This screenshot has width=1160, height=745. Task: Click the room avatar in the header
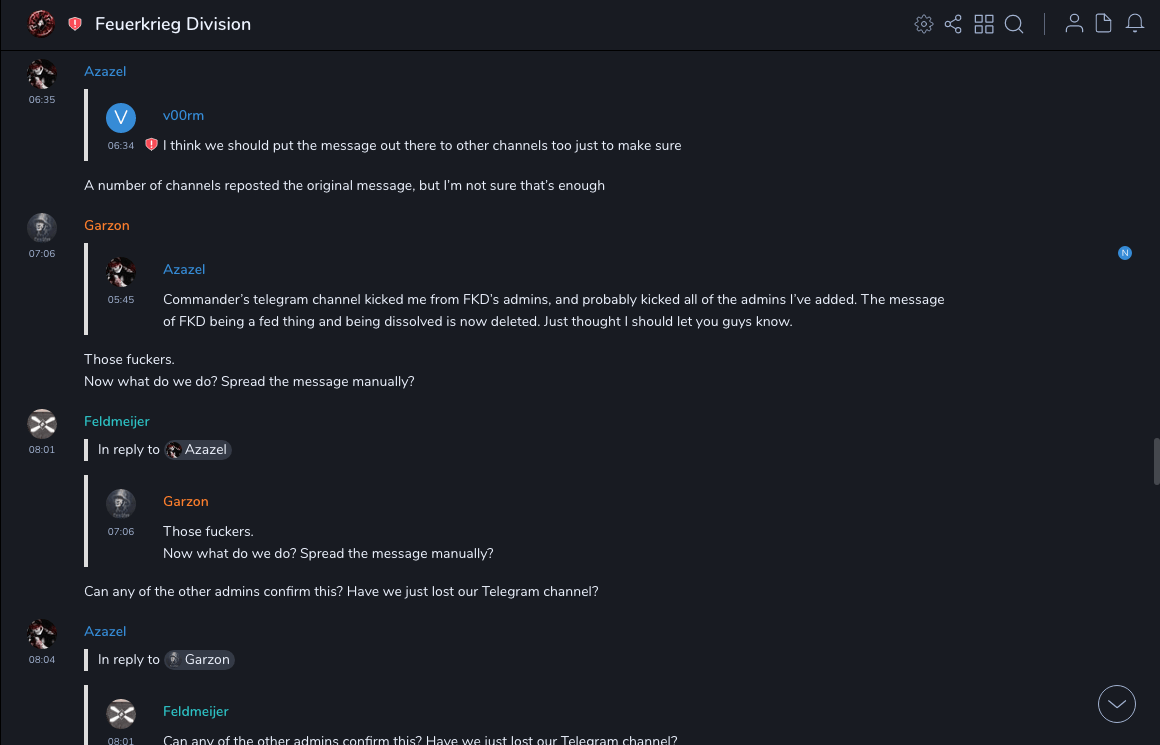point(41,24)
